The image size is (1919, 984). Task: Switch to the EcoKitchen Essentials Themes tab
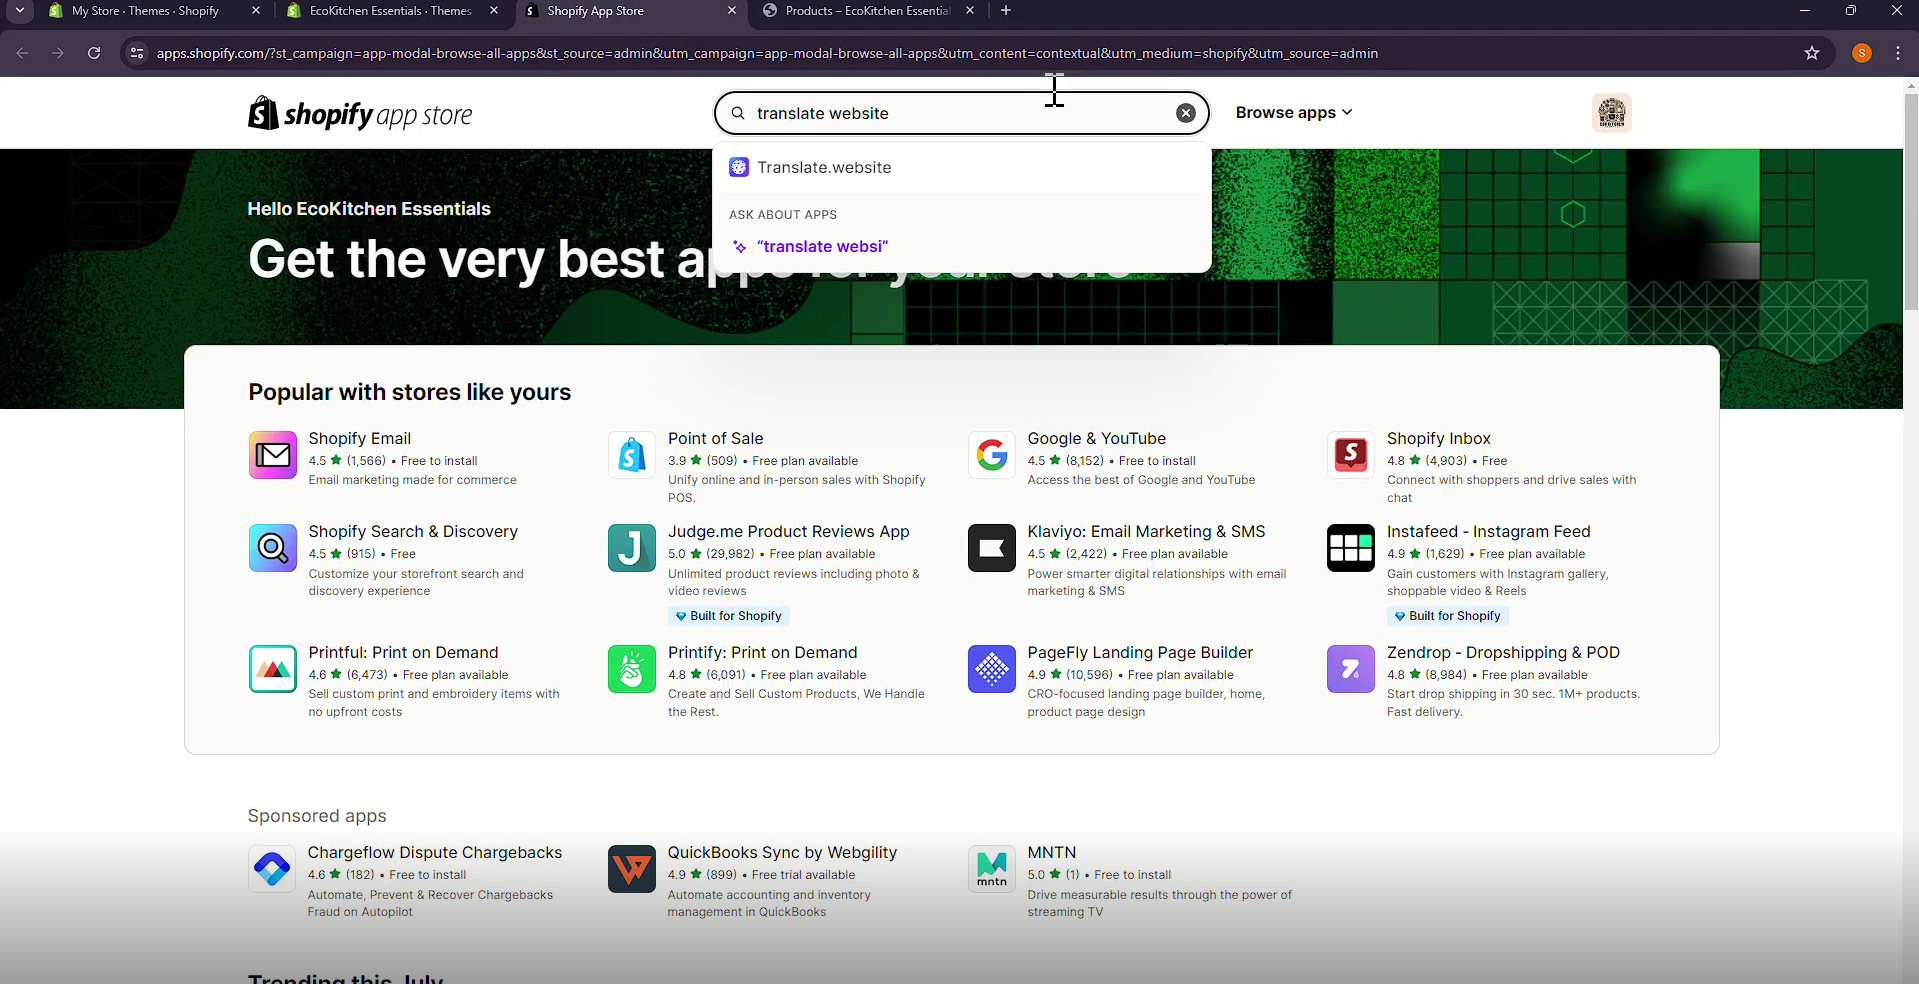pos(391,11)
